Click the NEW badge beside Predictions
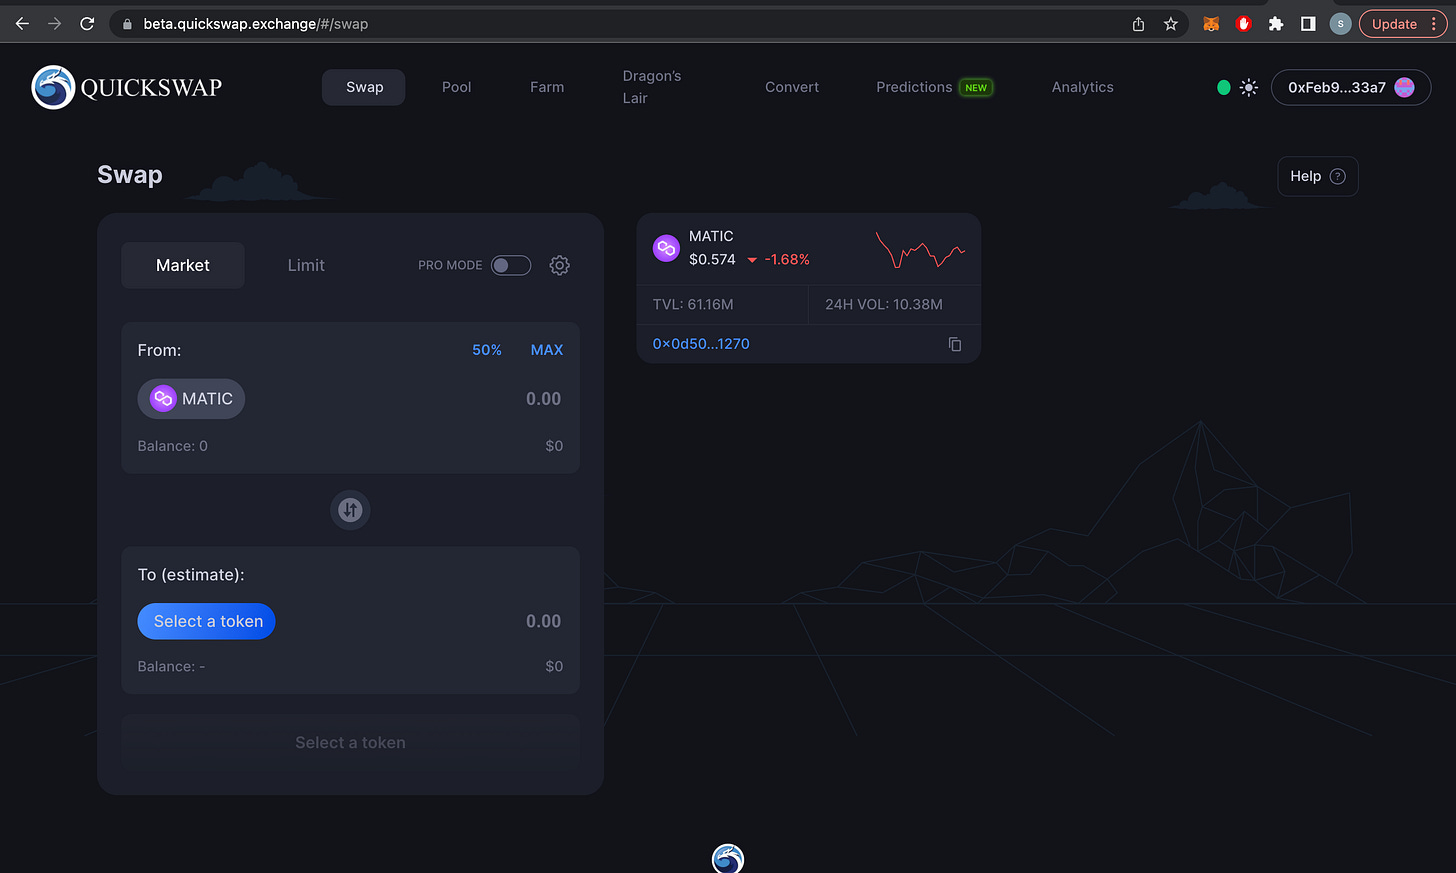1456x873 pixels. [976, 87]
